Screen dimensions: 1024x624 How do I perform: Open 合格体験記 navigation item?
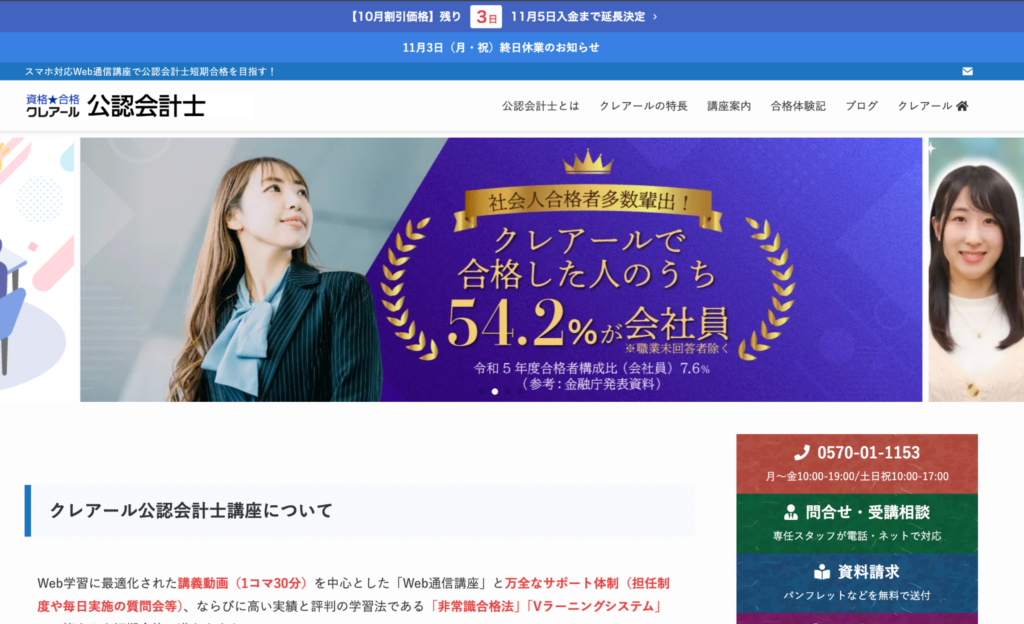(798, 106)
